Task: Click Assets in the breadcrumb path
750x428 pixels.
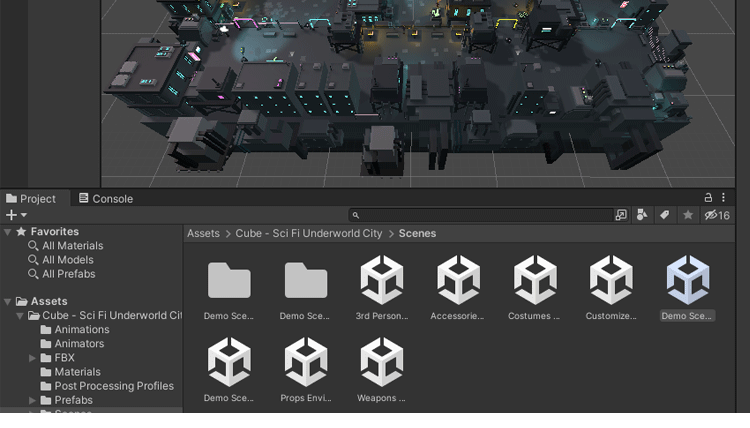Action: (203, 233)
